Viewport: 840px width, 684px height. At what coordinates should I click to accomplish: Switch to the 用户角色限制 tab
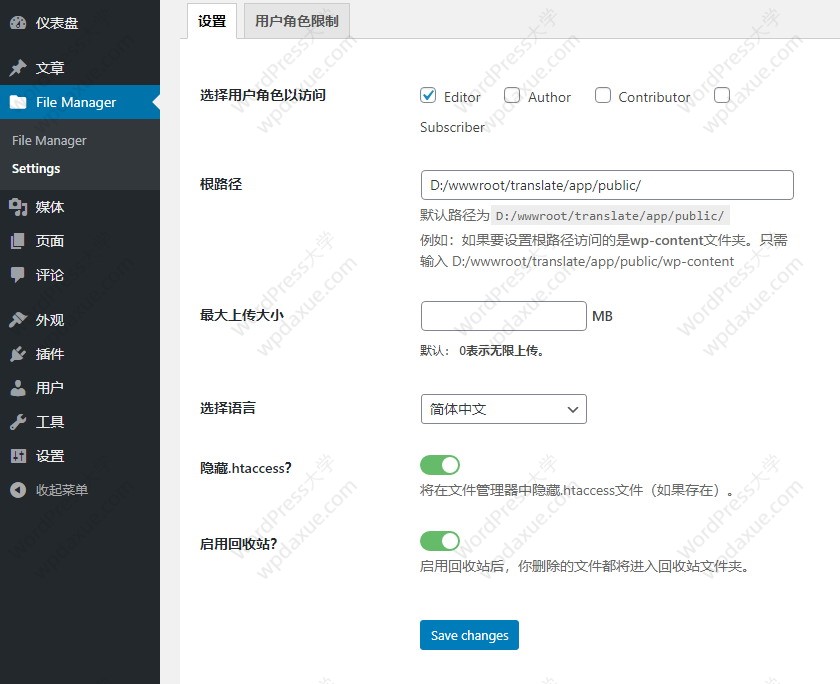point(296,21)
